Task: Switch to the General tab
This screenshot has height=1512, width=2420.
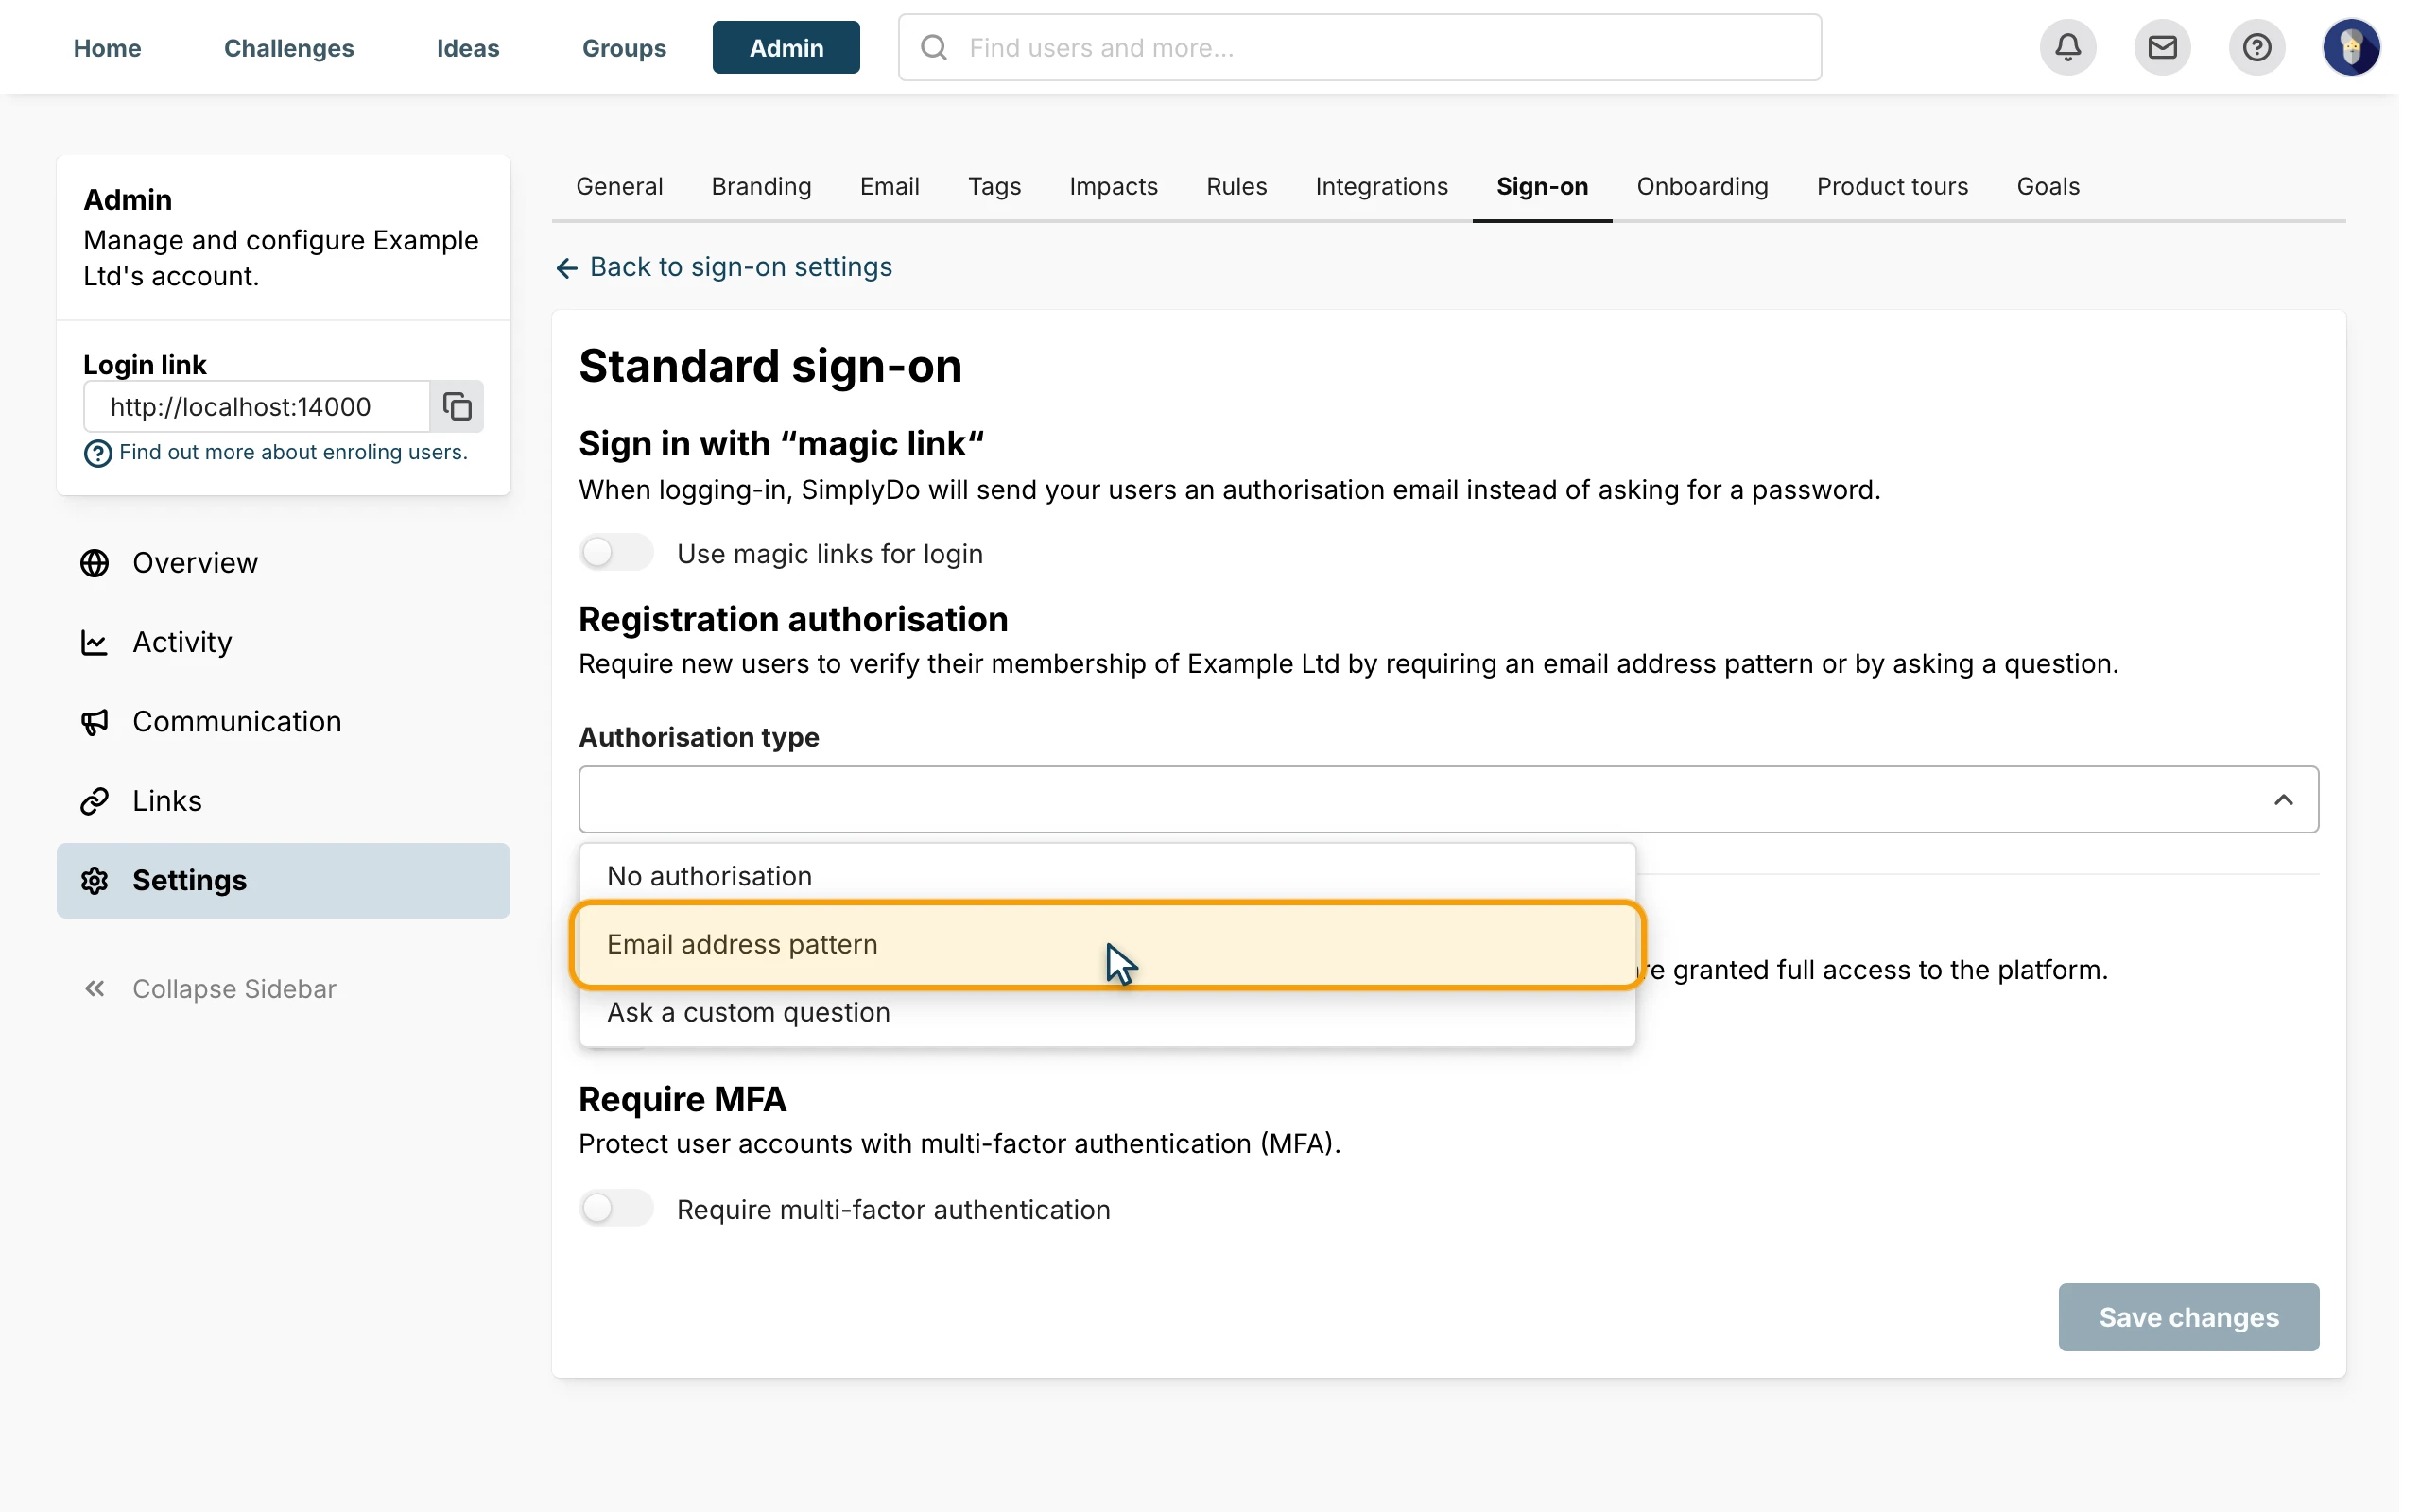Action: click(619, 186)
